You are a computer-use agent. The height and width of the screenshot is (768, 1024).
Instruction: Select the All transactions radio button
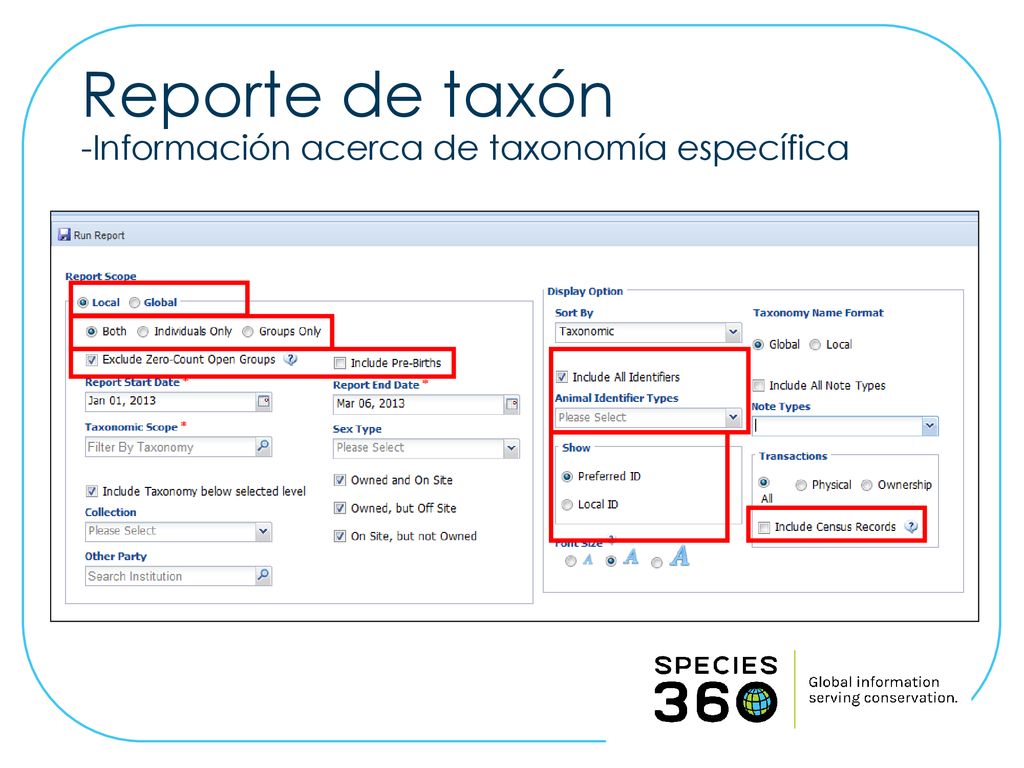coord(763,483)
